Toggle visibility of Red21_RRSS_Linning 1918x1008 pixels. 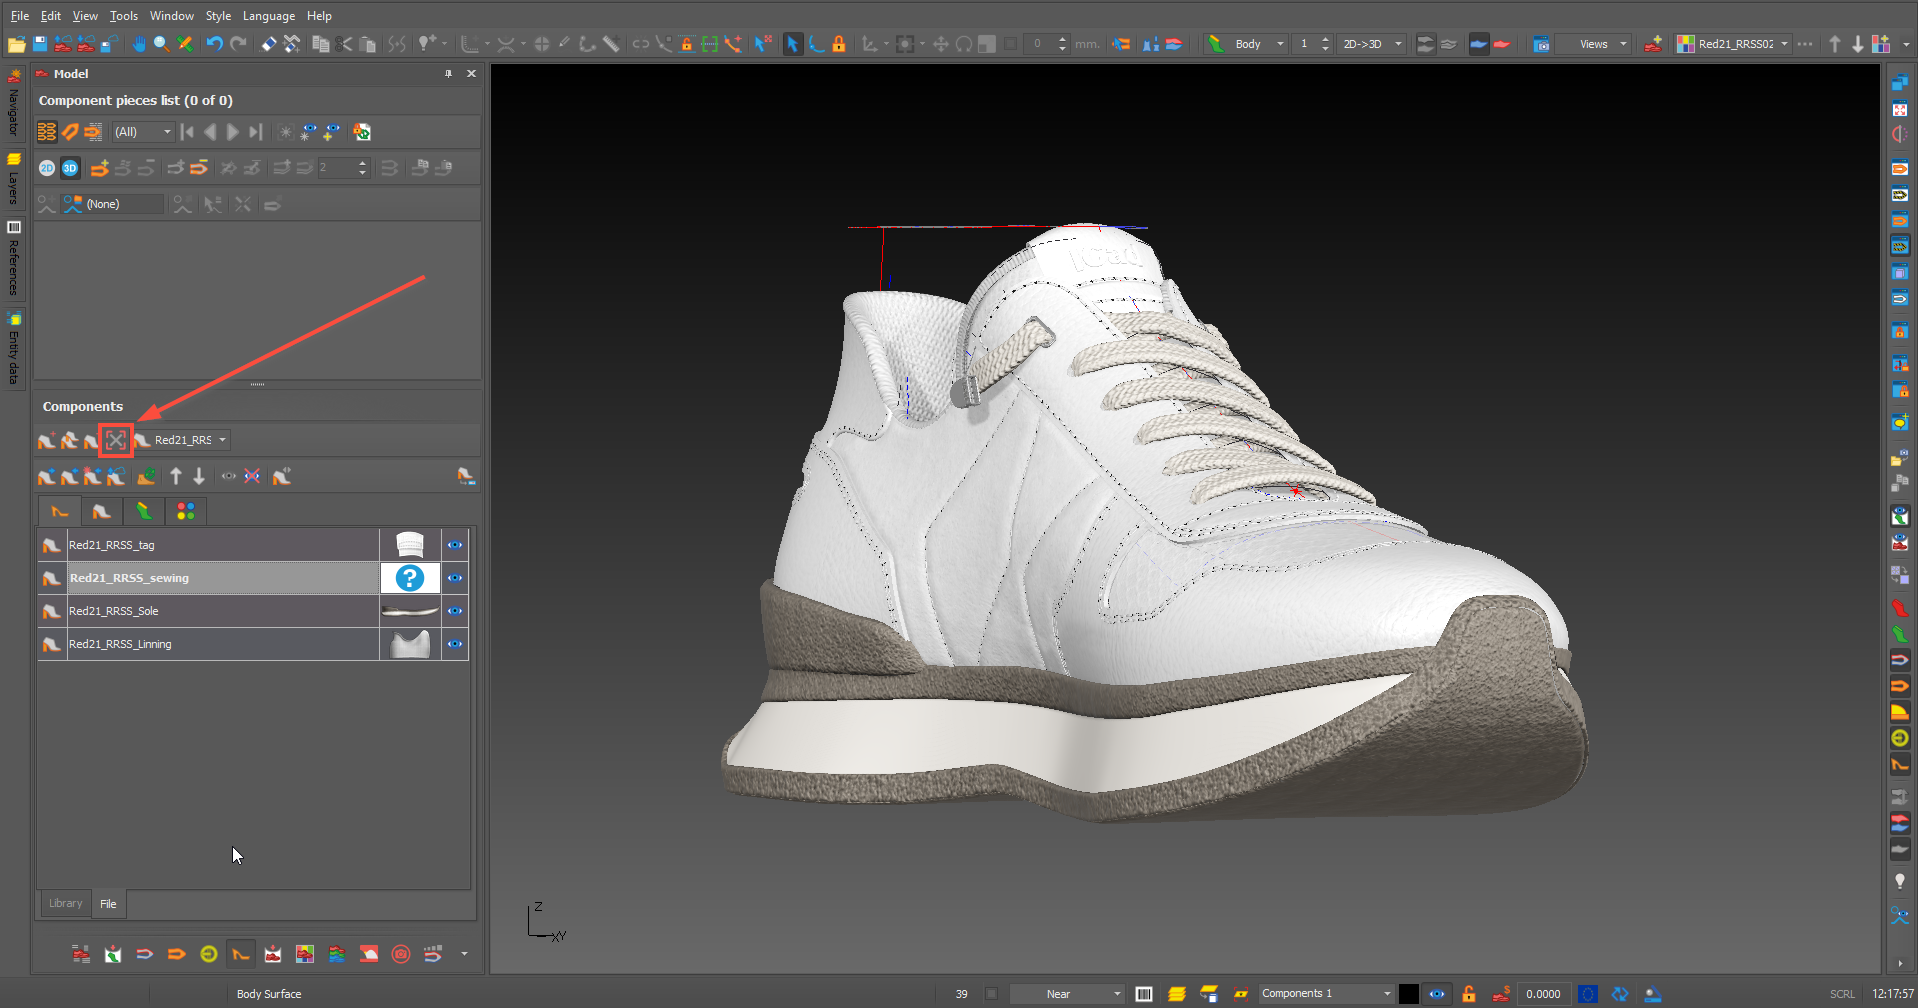455,644
